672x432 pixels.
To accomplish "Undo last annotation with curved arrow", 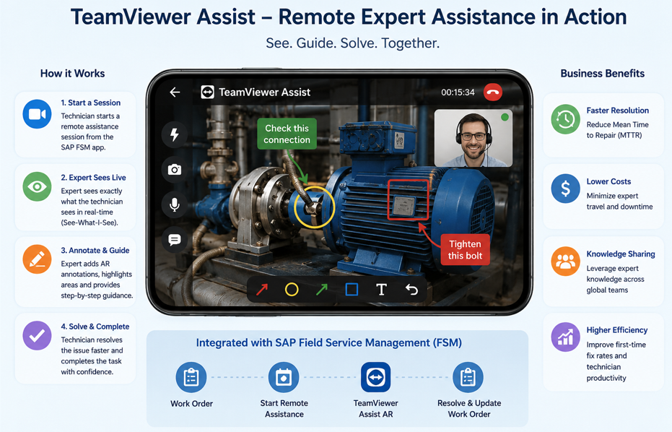I will point(411,290).
